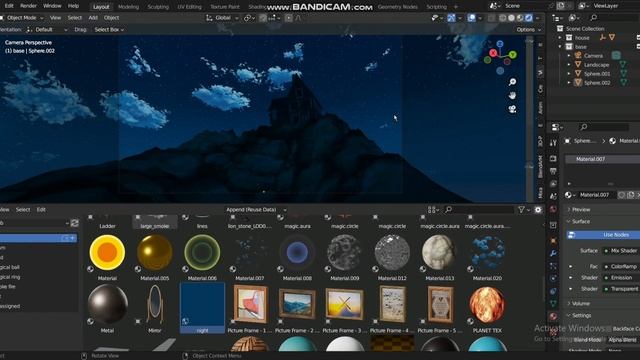Click Mix Shader surface button

pyautogui.click(x=621, y=251)
